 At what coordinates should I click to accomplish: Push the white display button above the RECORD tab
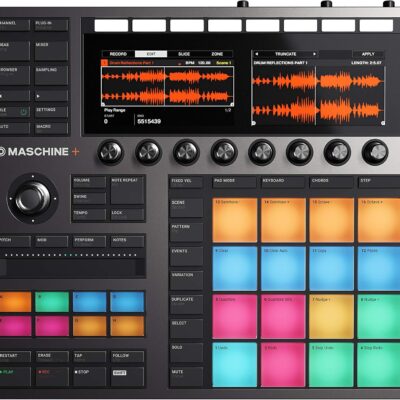[x=111, y=25]
